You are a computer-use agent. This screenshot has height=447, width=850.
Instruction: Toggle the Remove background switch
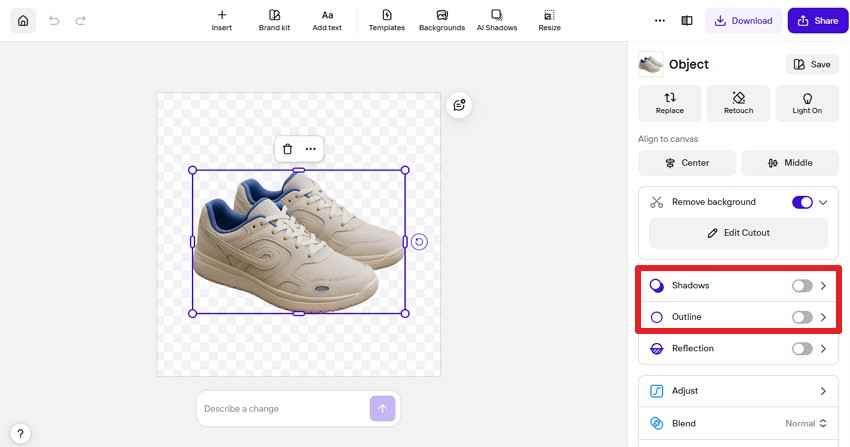[x=802, y=202]
